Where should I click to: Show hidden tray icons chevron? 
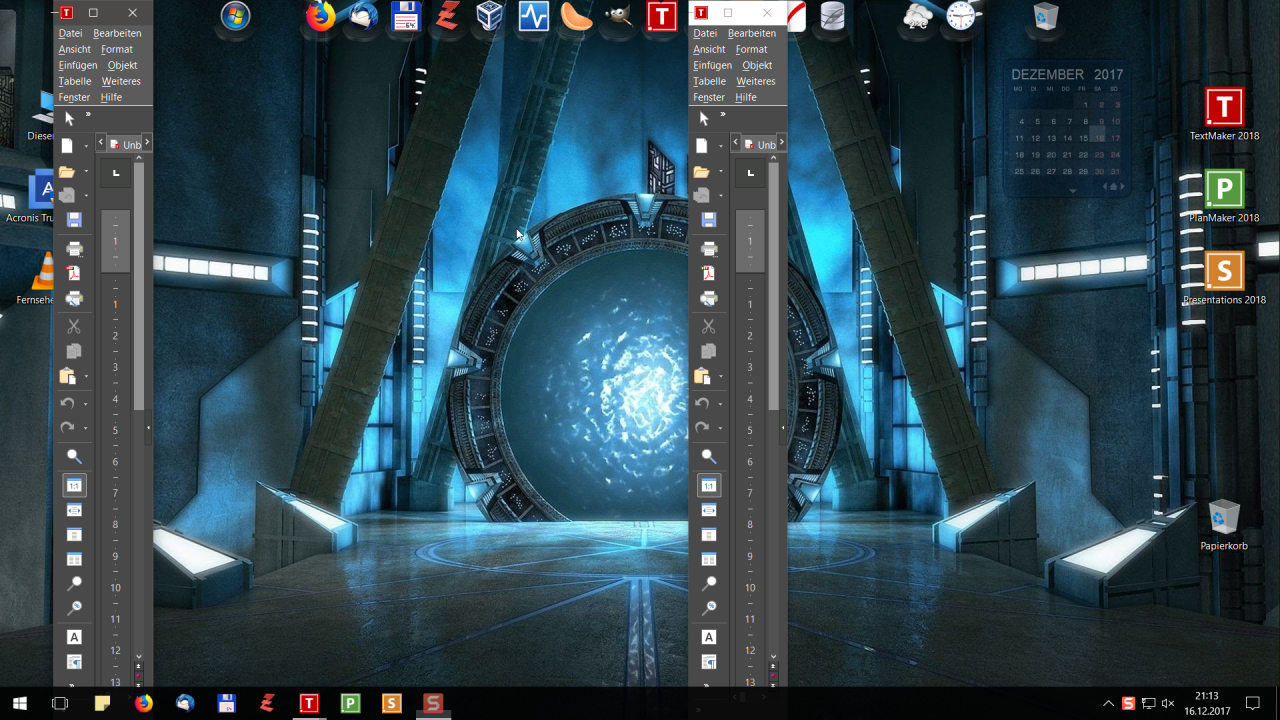(1108, 703)
